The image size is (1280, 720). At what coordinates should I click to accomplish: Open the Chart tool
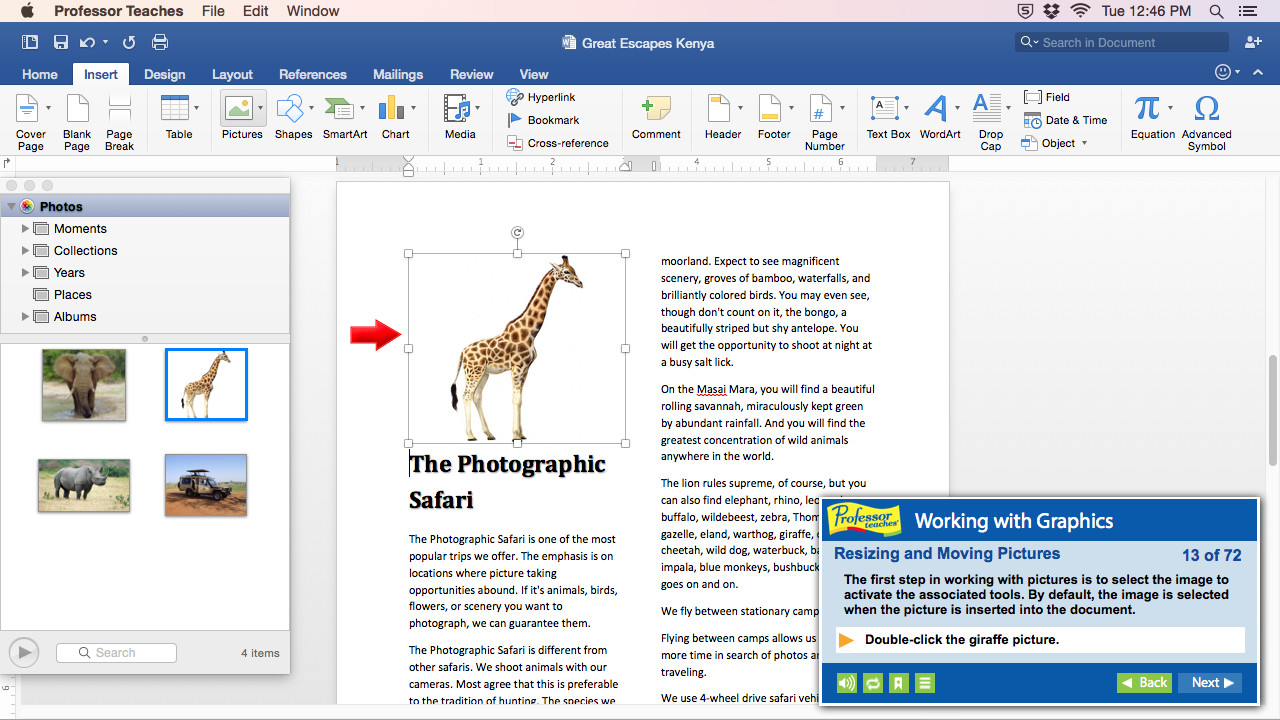coord(392,109)
